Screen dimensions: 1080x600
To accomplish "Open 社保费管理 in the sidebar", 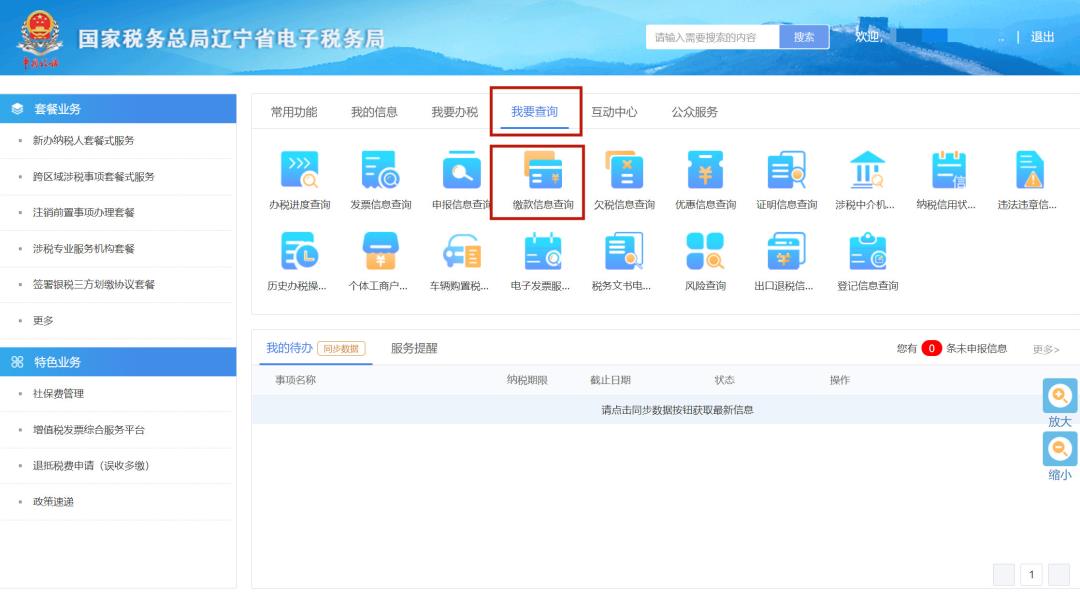I will (58, 394).
